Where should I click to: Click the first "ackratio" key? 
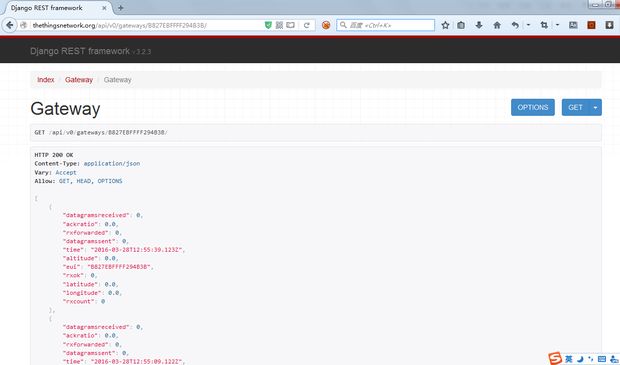tap(80, 224)
